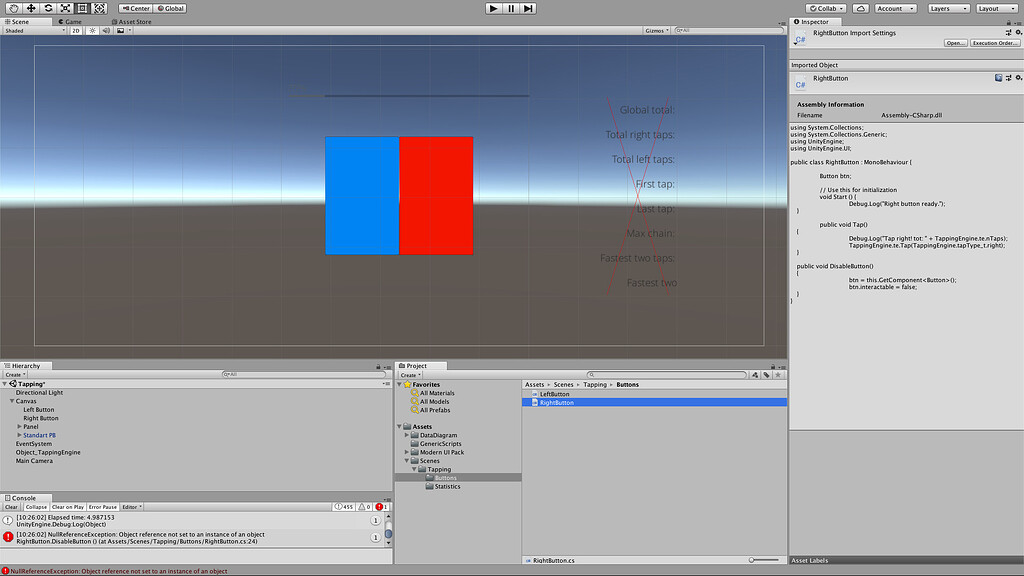Viewport: 1024px width, 576px height.
Task: Toggle 2D scene view mode
Action: click(75, 30)
